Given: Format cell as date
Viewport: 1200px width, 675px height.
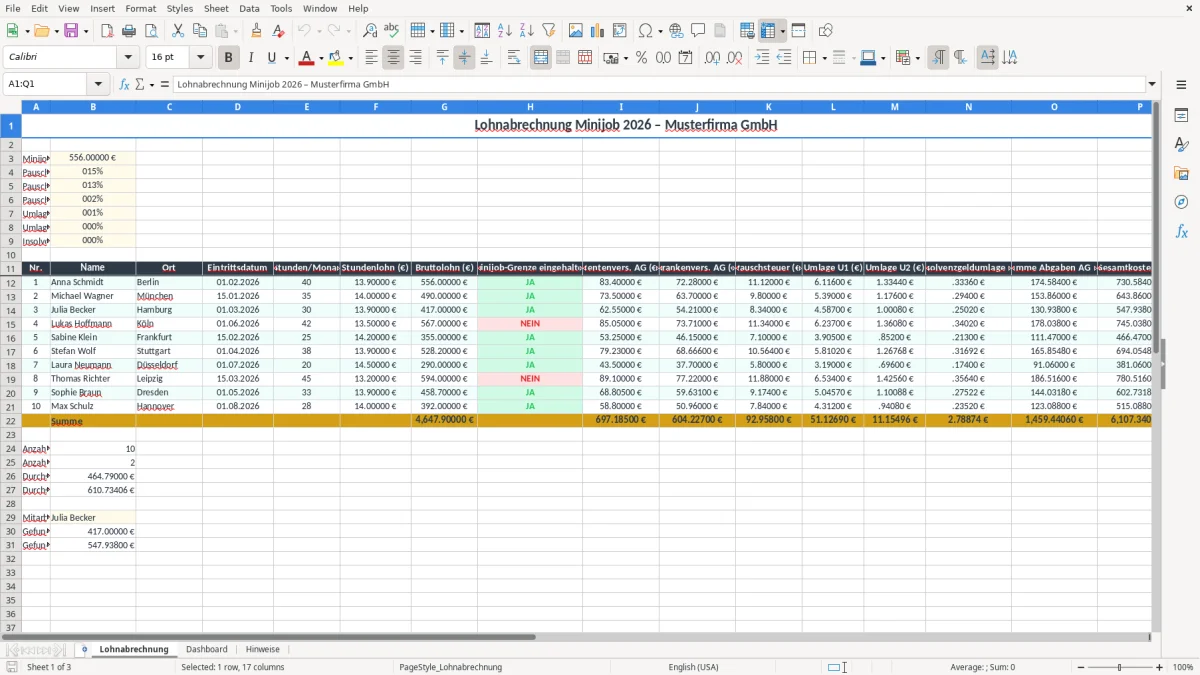Looking at the screenshot, I should click(685, 58).
